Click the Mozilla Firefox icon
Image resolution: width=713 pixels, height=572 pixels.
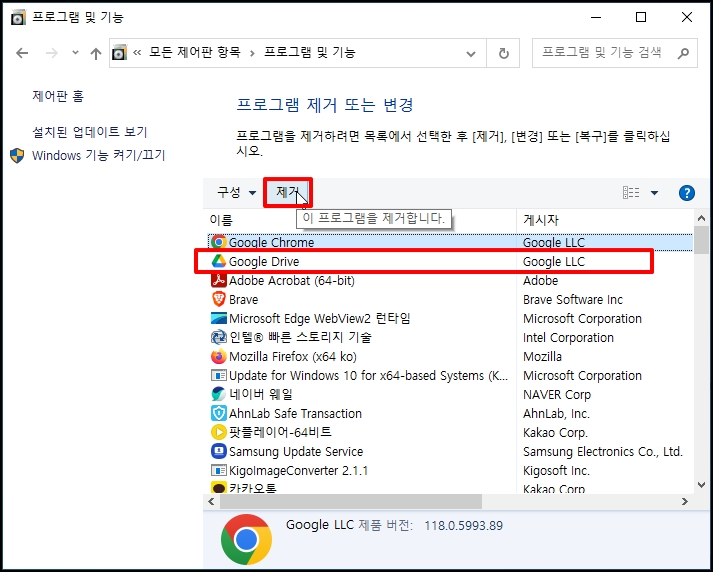pyautogui.click(x=219, y=356)
